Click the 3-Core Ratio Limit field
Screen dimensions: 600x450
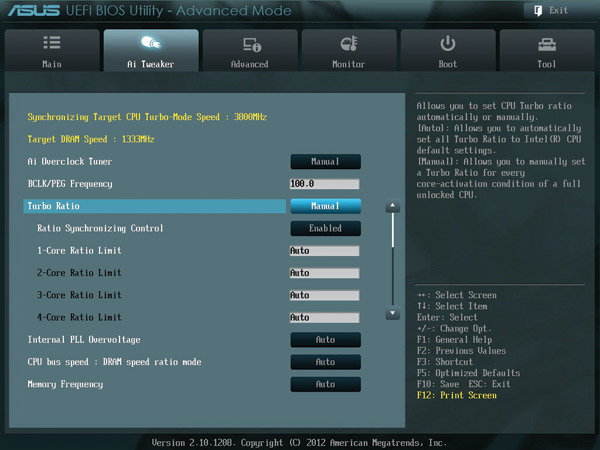(324, 295)
